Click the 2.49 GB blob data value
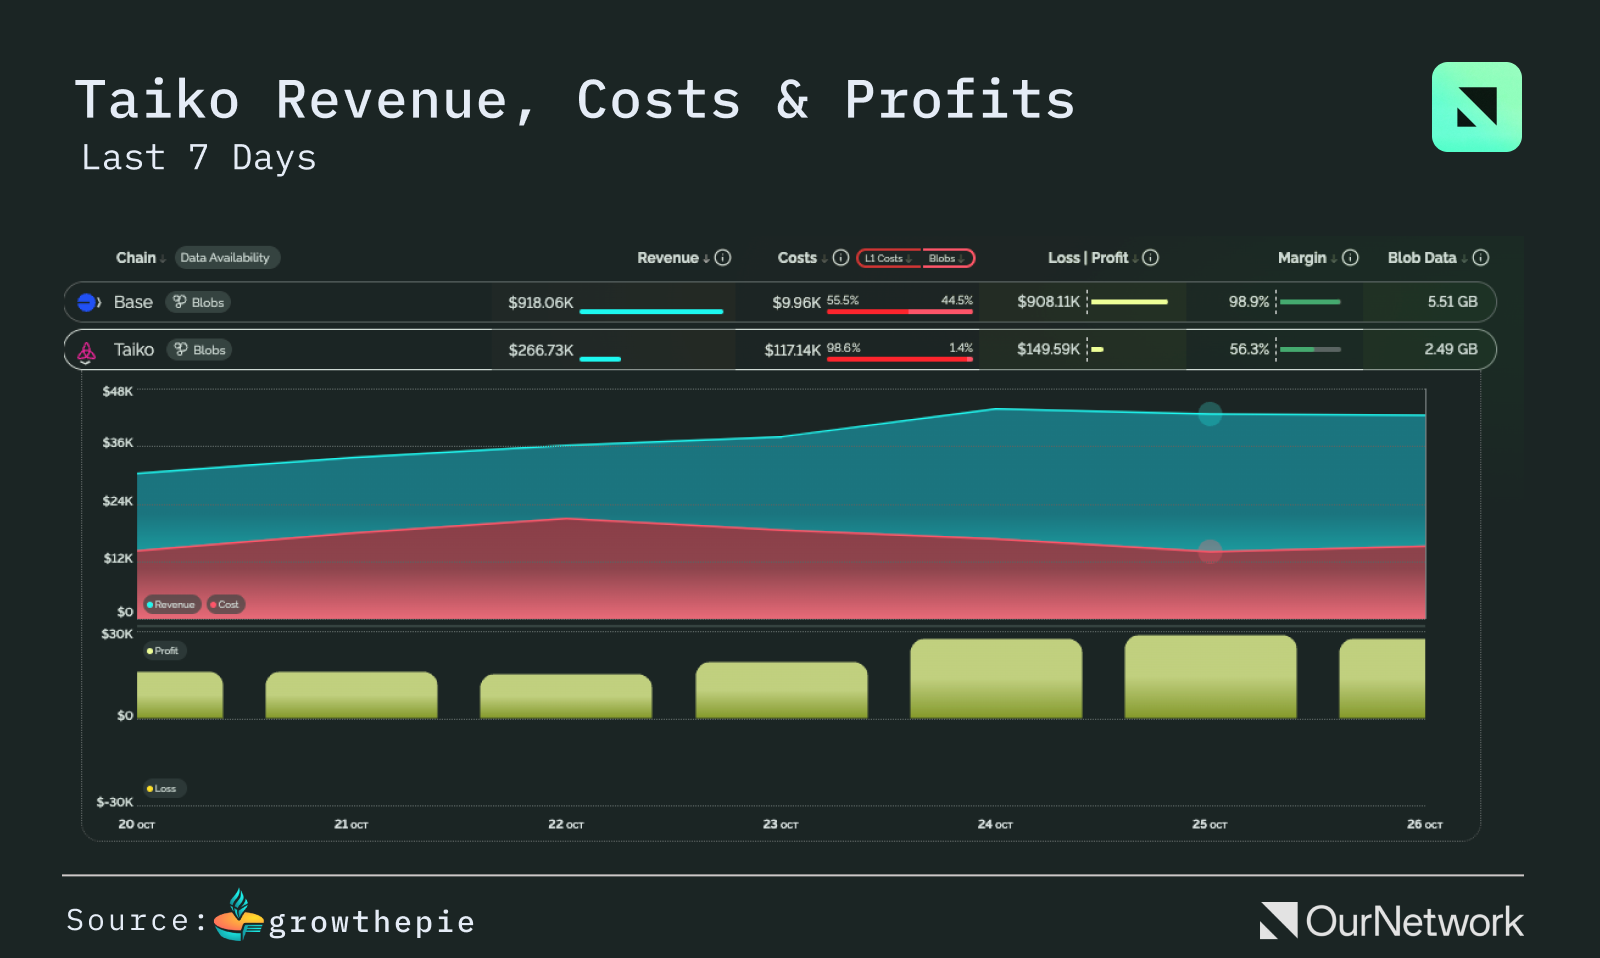The image size is (1600, 958). click(1451, 349)
